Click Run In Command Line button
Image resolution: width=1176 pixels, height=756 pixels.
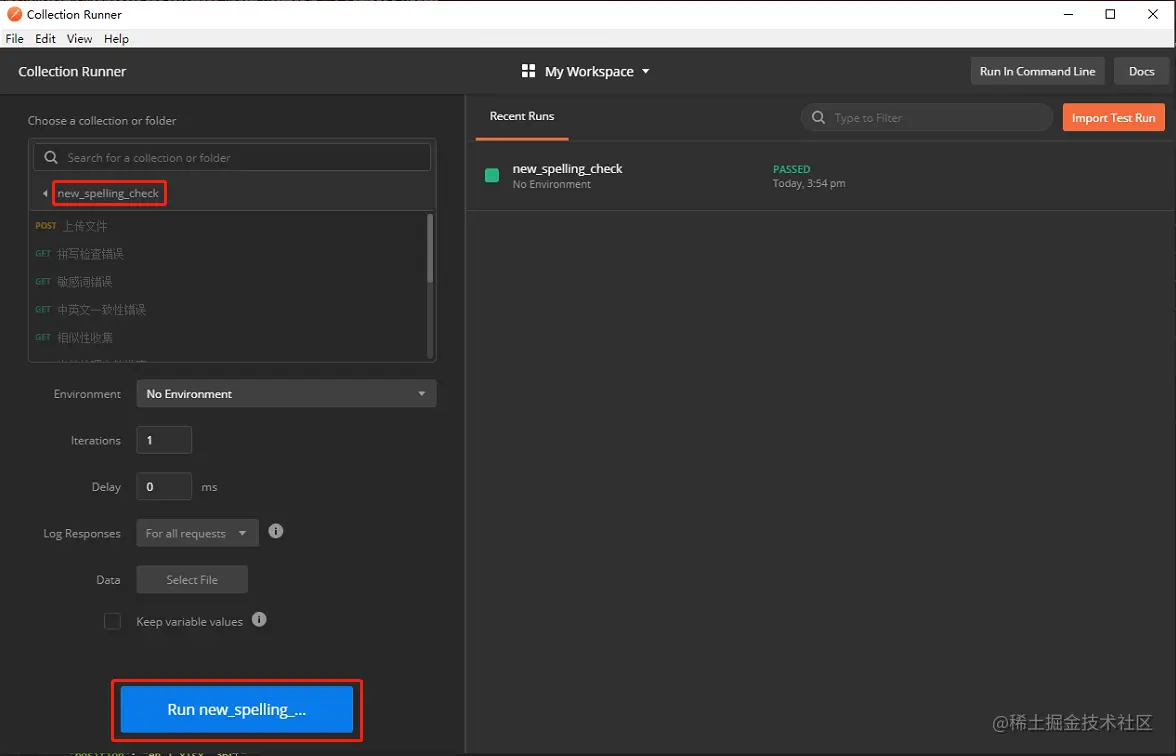coord(1037,71)
